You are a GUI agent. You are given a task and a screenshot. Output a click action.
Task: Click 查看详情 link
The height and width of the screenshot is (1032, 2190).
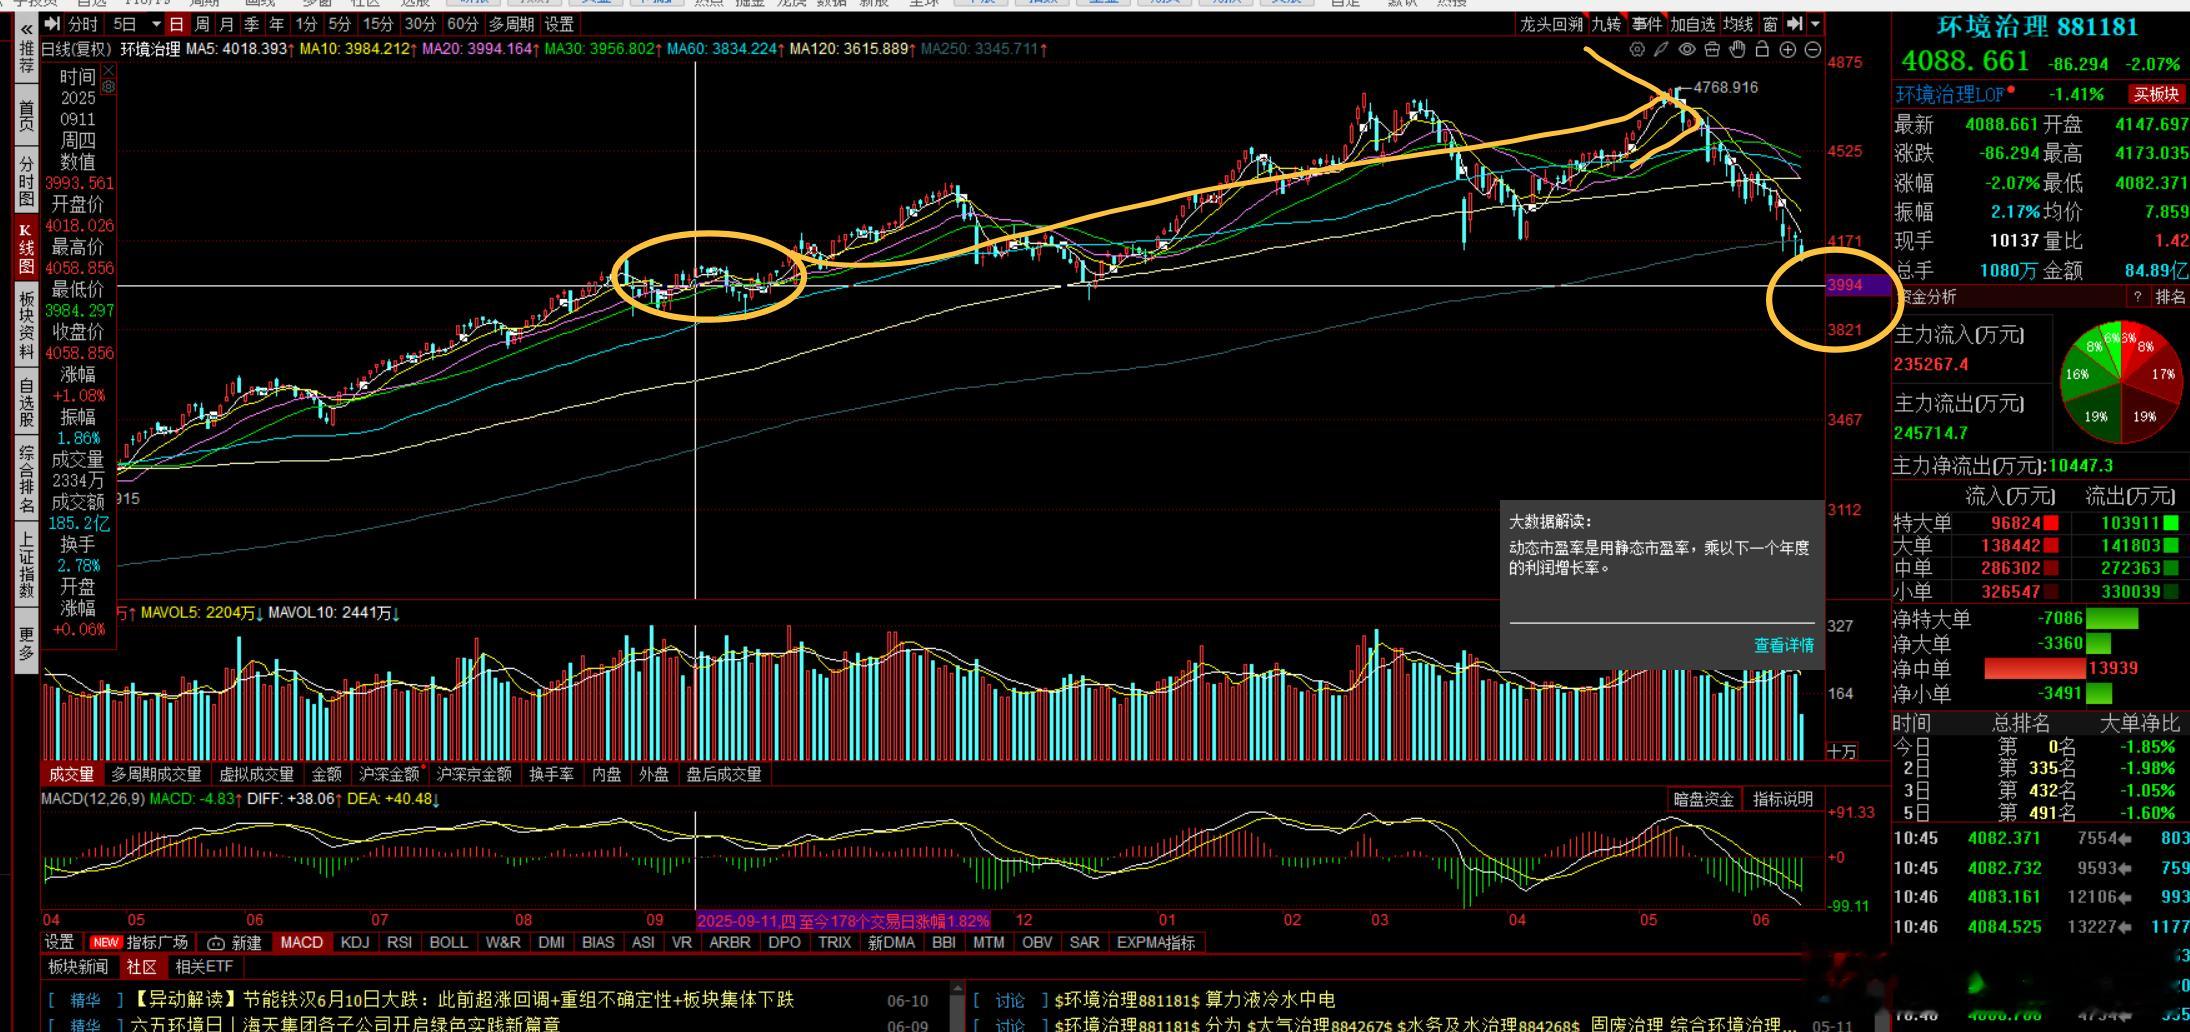[x=1784, y=646]
